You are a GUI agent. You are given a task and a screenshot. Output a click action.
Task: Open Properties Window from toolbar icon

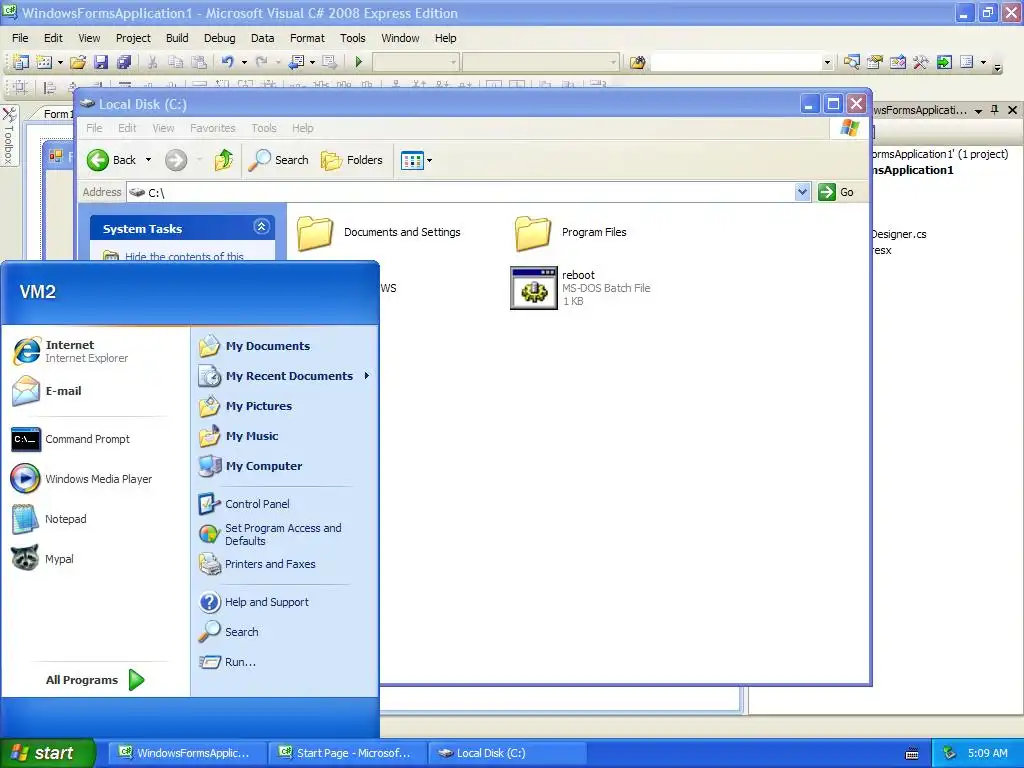tap(874, 62)
